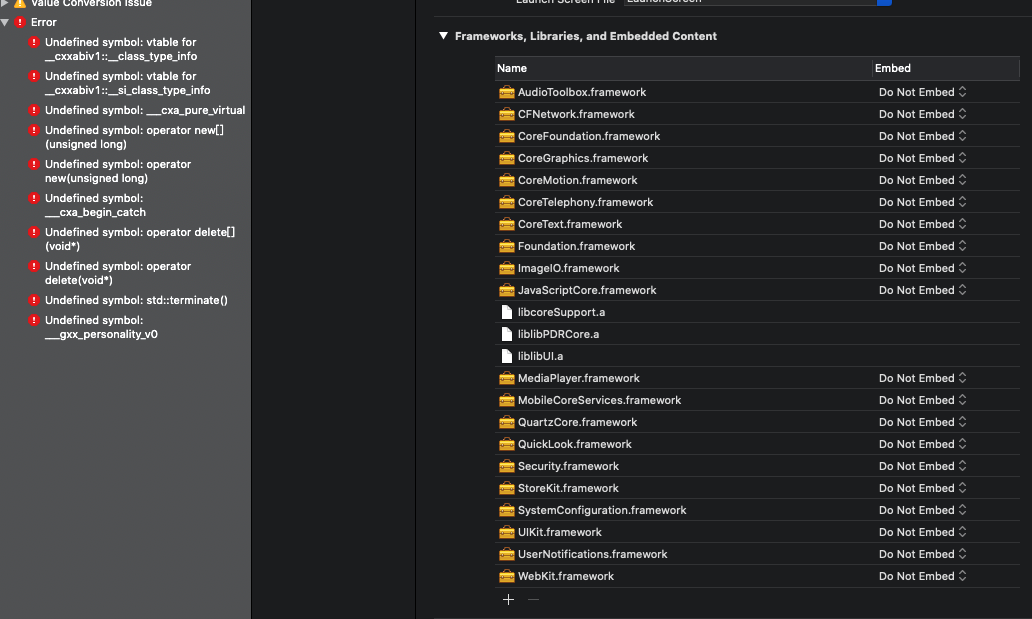Click the WebKit.framework toolbox icon

[x=506, y=576]
